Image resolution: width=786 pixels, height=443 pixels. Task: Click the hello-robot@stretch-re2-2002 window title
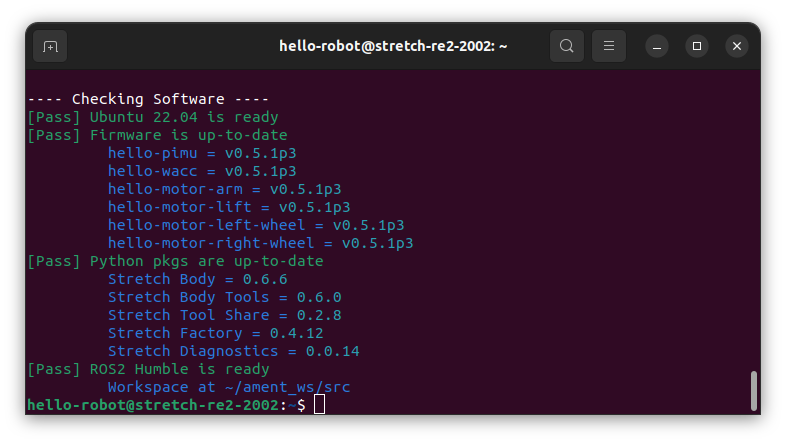[393, 46]
